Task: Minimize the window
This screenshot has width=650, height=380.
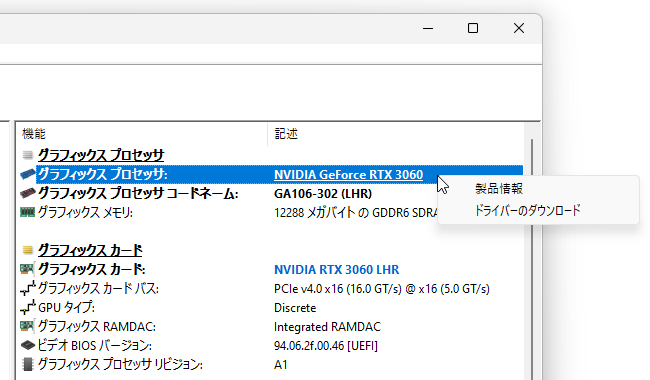Action: [428, 29]
